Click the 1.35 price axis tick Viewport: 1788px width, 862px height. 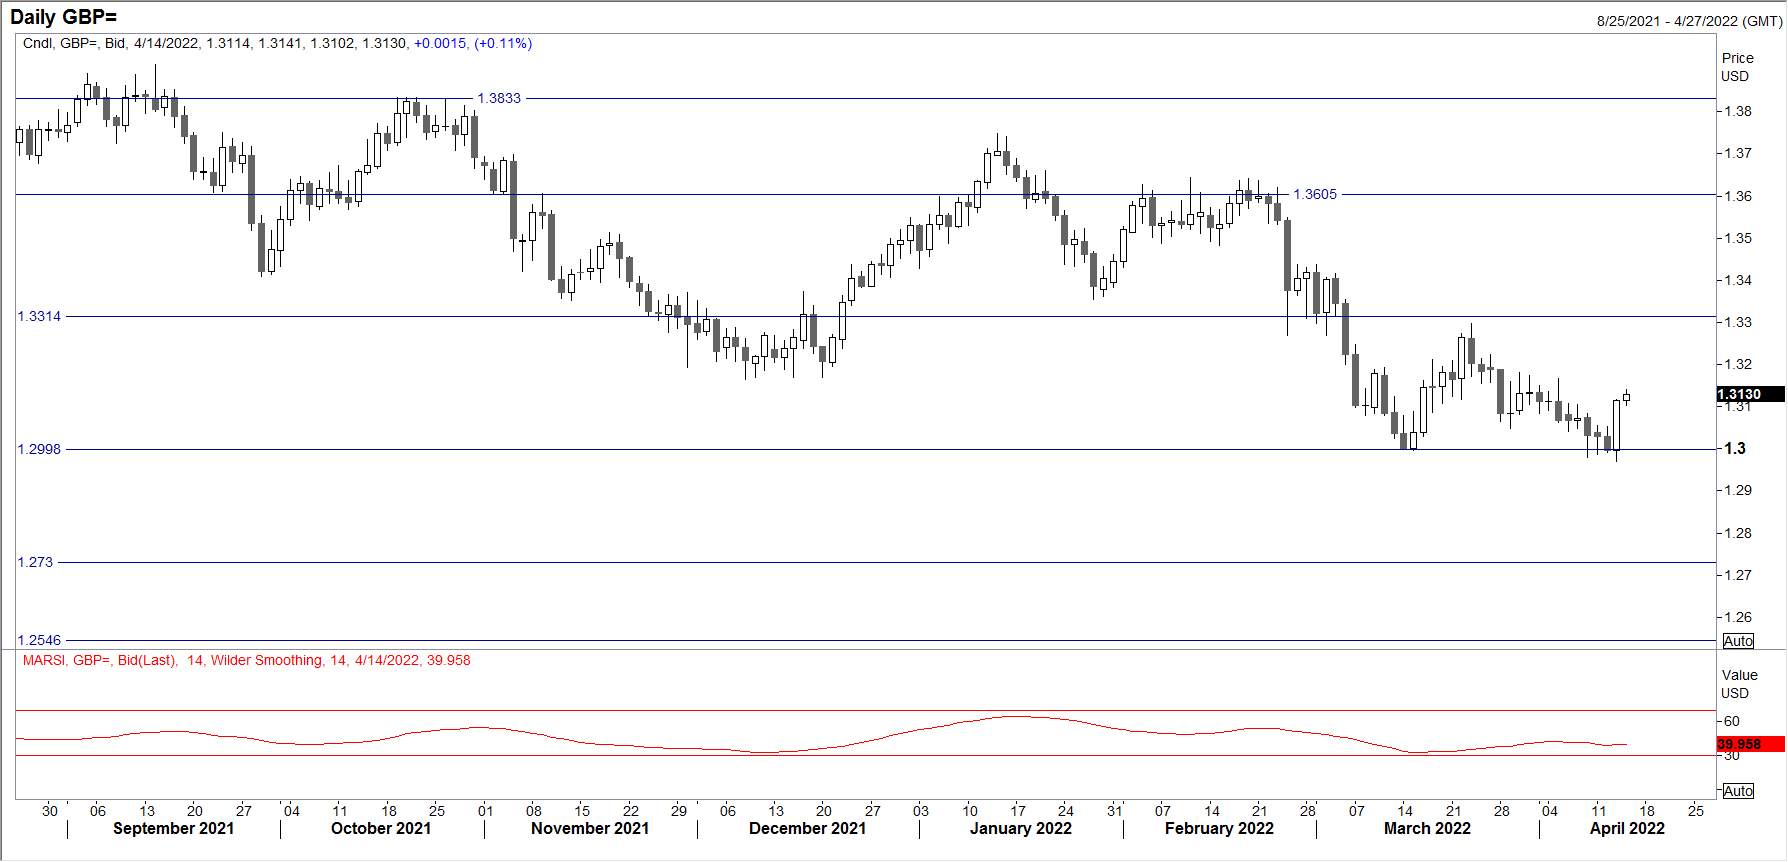(1738, 238)
